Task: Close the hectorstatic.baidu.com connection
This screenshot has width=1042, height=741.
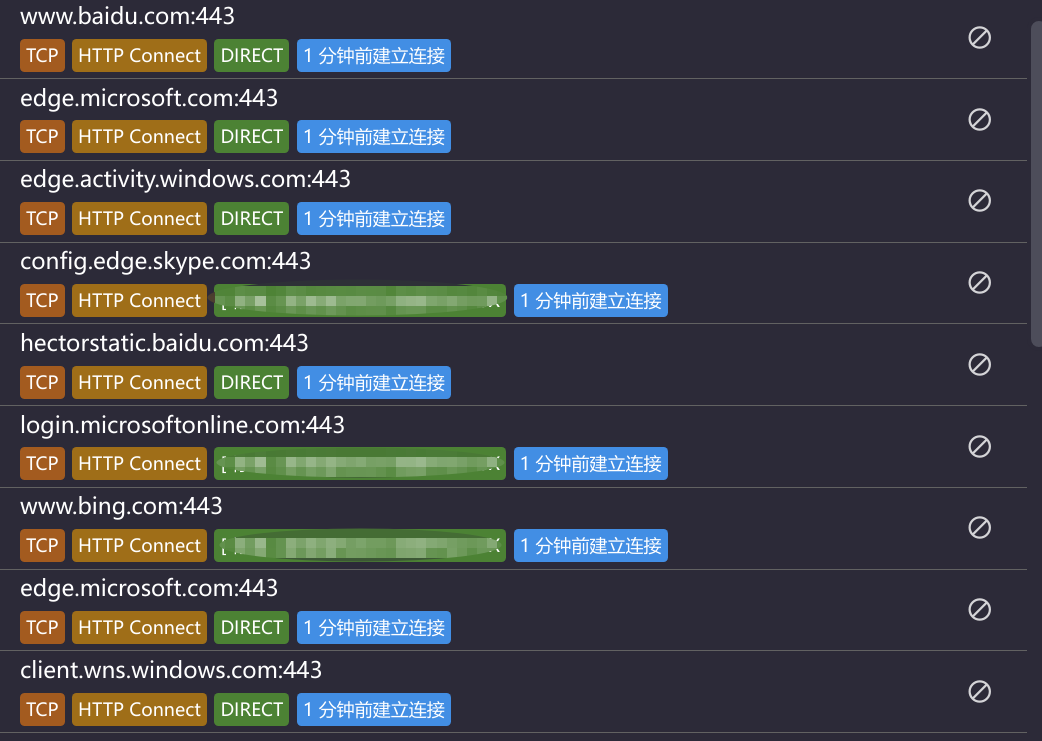Action: click(x=979, y=364)
